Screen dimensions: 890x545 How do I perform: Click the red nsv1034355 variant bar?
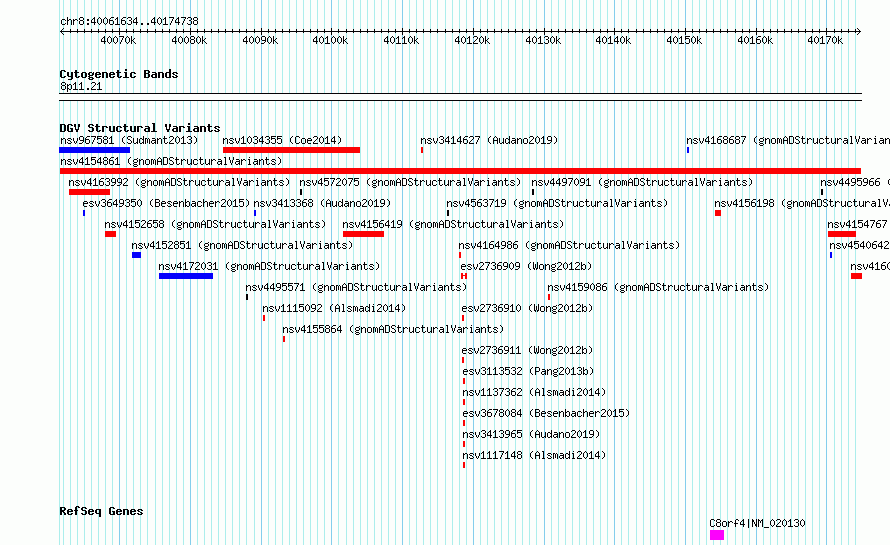point(291,150)
